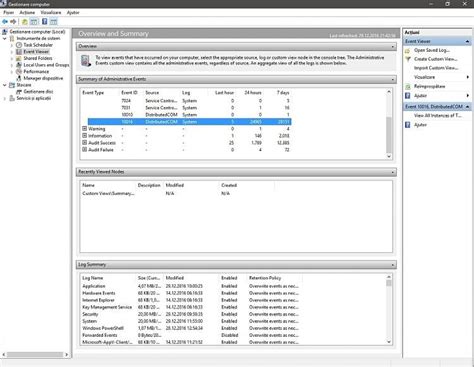
Task: Collapse the Log Summary section
Action: pos(393,265)
